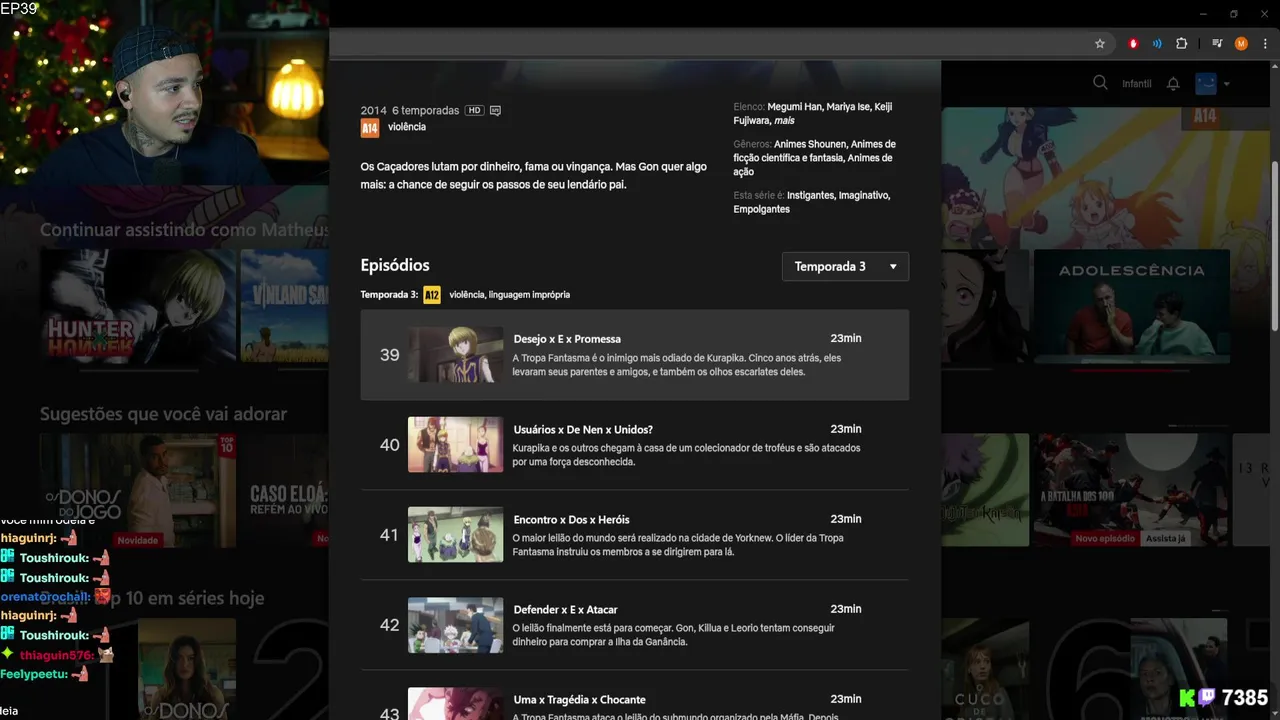Image resolution: width=1280 pixels, height=720 pixels.
Task: Bookmark this page with the star icon
Action: tap(1100, 44)
